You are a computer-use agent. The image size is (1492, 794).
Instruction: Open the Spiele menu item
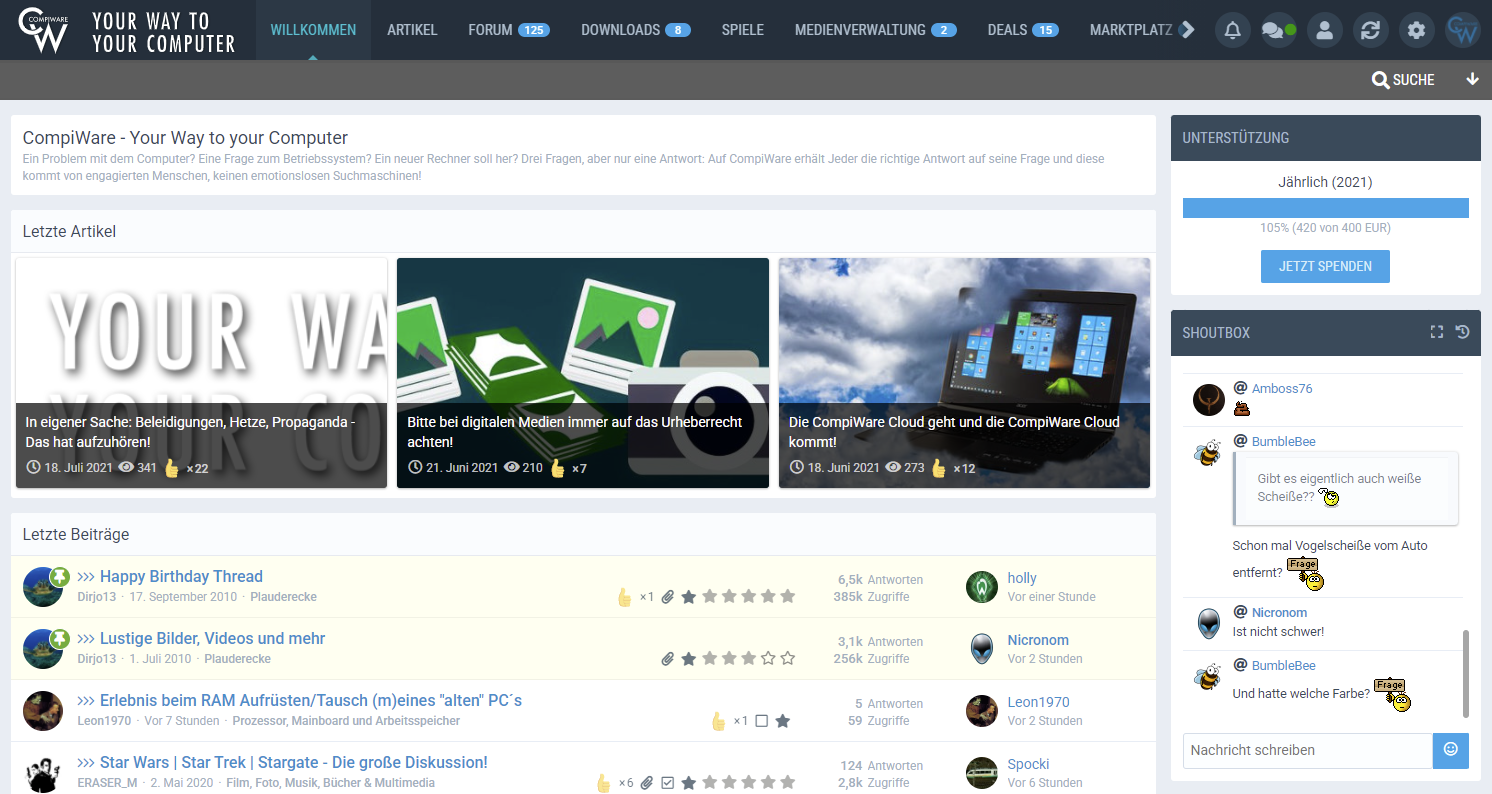(743, 30)
